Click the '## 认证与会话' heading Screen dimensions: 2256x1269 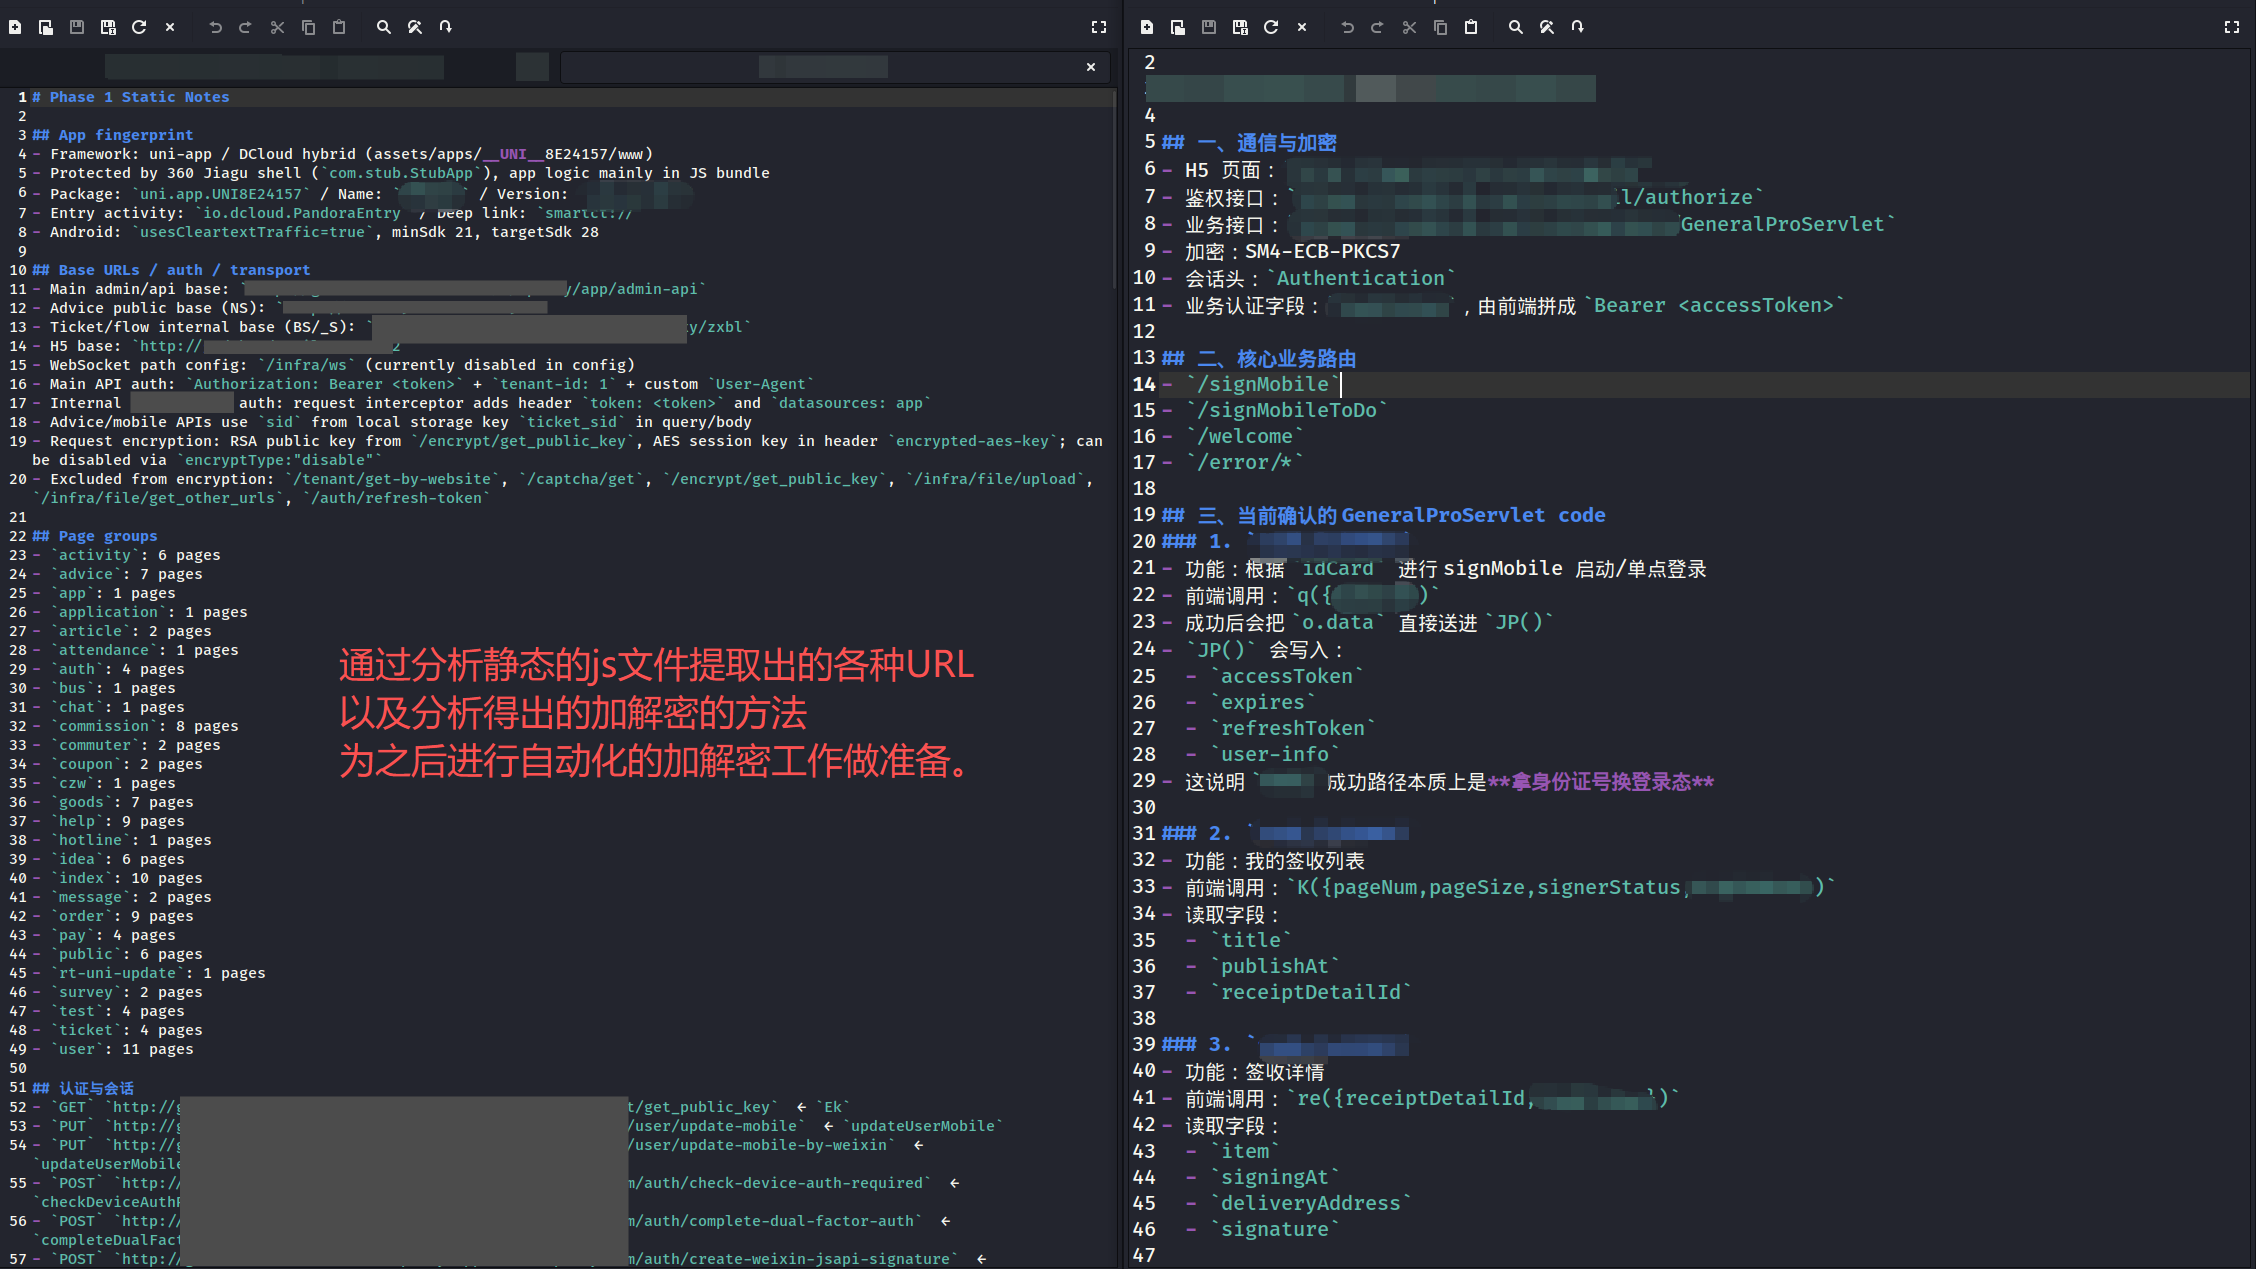83,1088
